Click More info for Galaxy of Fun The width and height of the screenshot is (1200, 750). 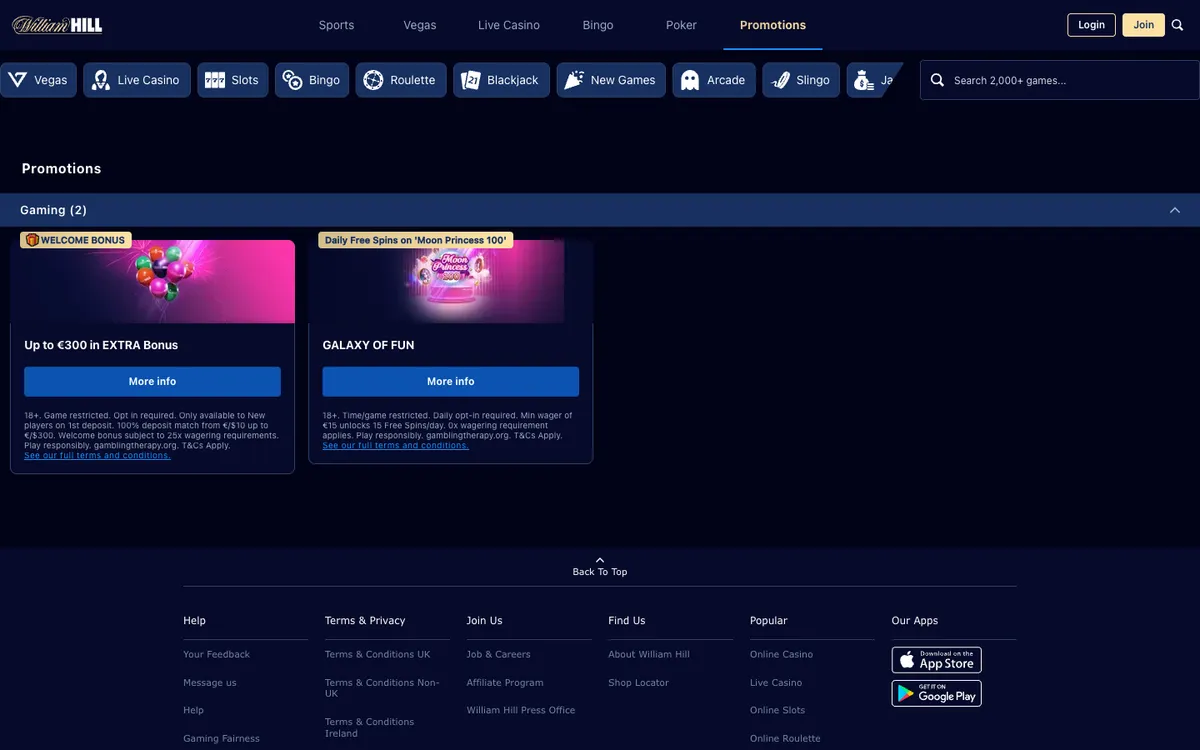[450, 381]
